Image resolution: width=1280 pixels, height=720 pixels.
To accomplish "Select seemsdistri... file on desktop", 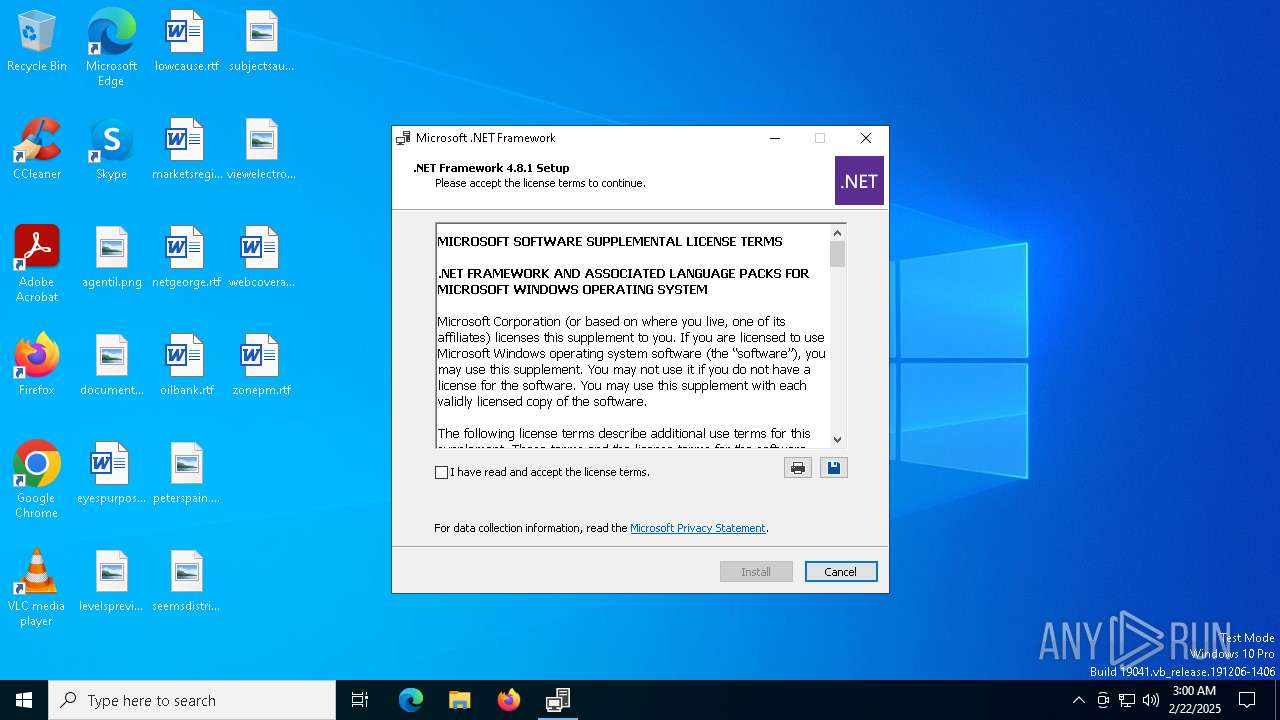I will (186, 582).
